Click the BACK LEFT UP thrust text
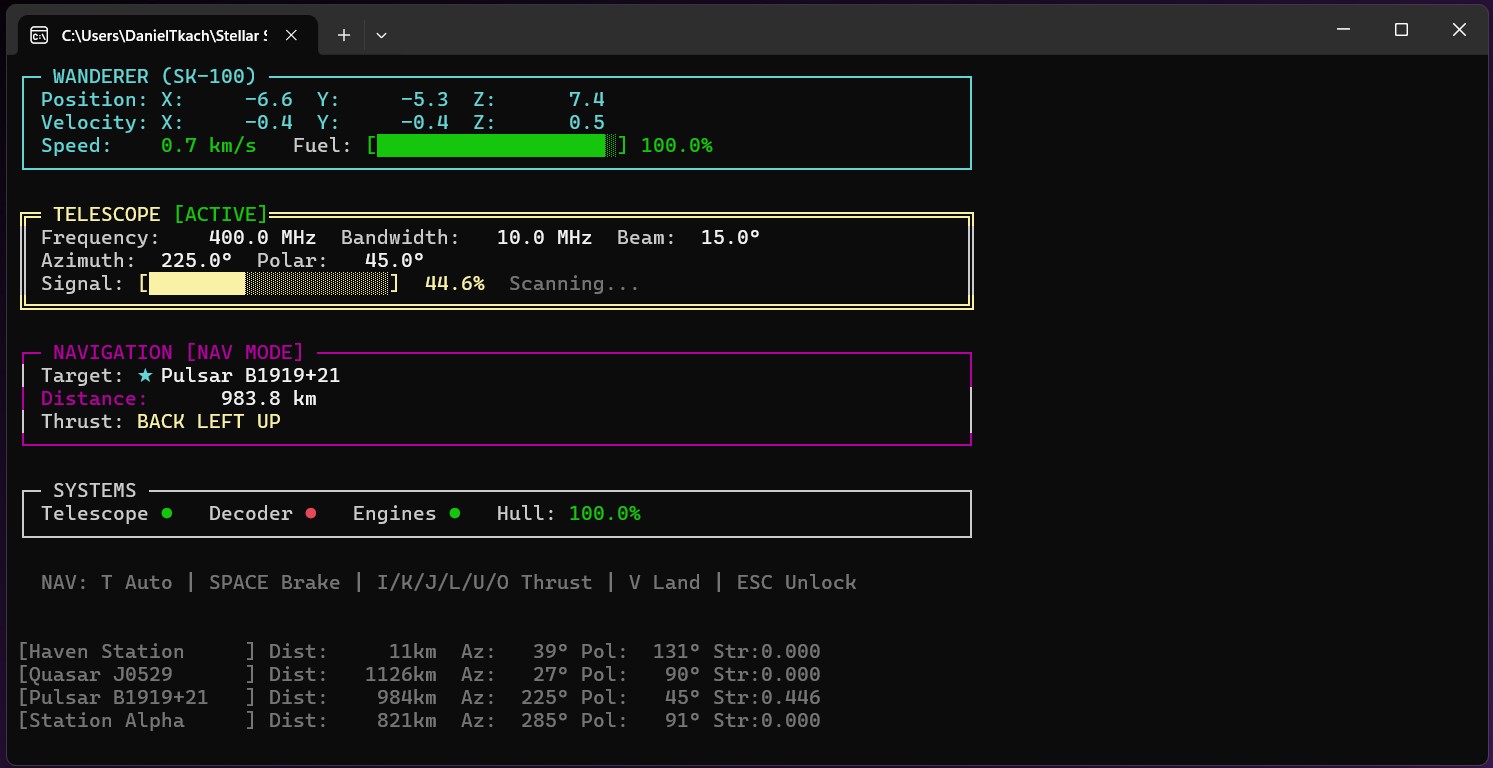The width and height of the screenshot is (1493, 768). (x=208, y=422)
